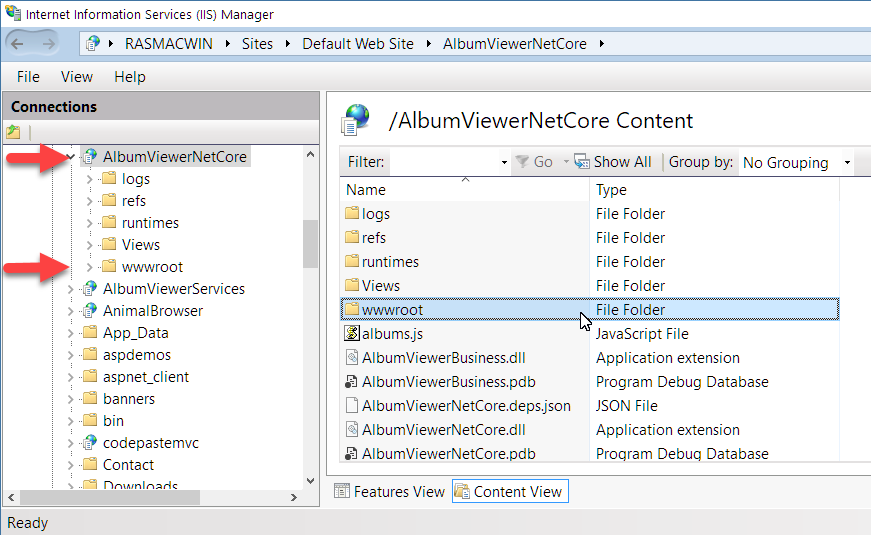Click the AlbumViewerServices application icon
The image size is (871, 535).
coord(90,288)
